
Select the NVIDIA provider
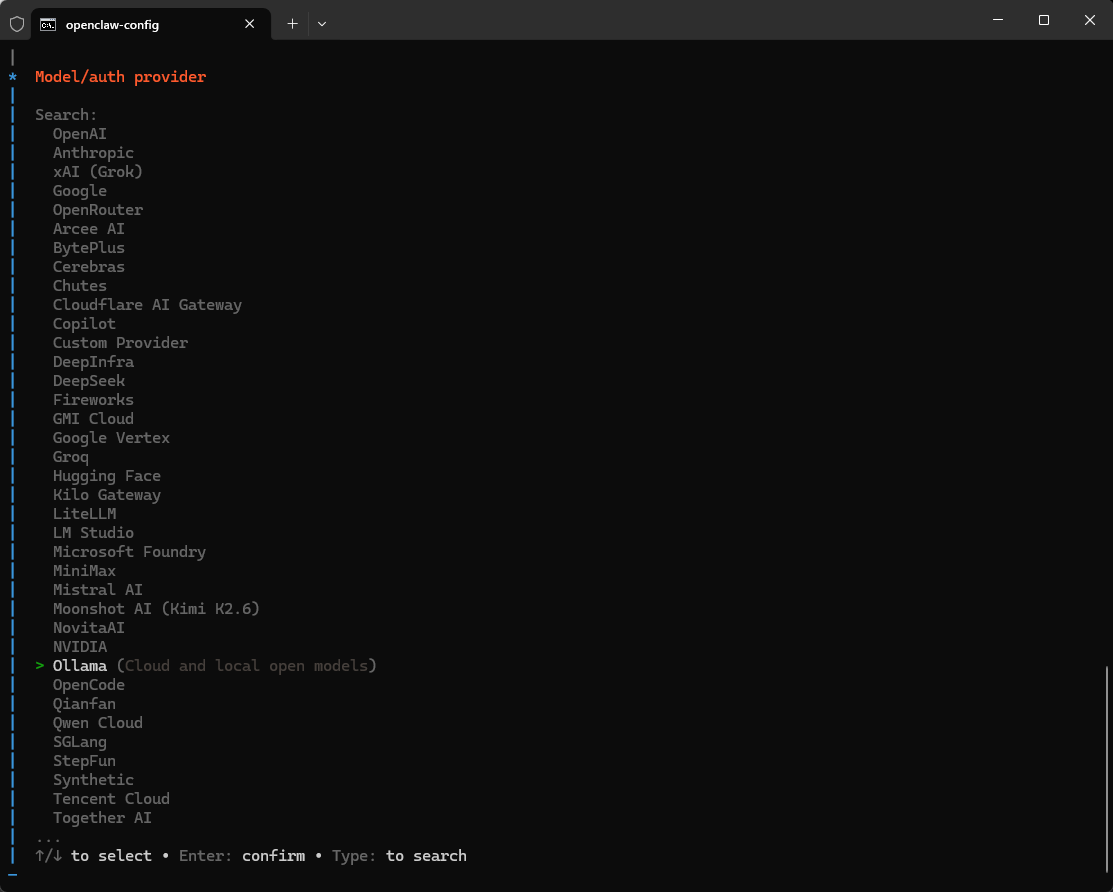coord(80,647)
